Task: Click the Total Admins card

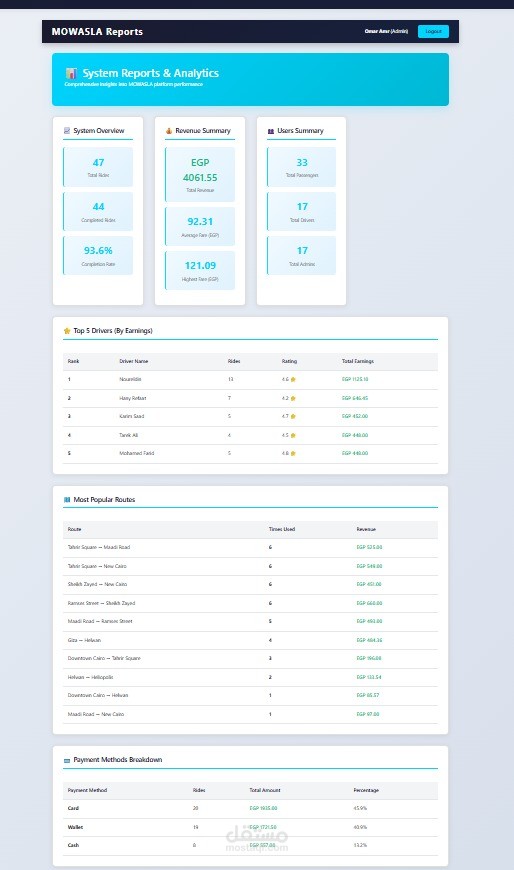Action: (302, 255)
